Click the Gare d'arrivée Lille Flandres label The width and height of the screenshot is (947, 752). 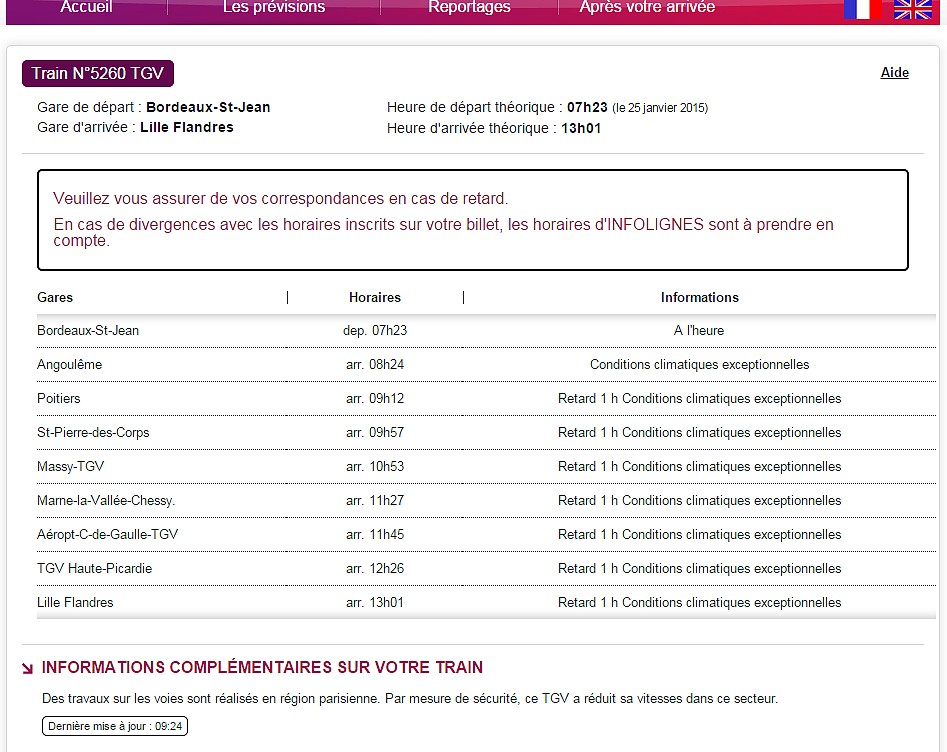tap(135, 127)
